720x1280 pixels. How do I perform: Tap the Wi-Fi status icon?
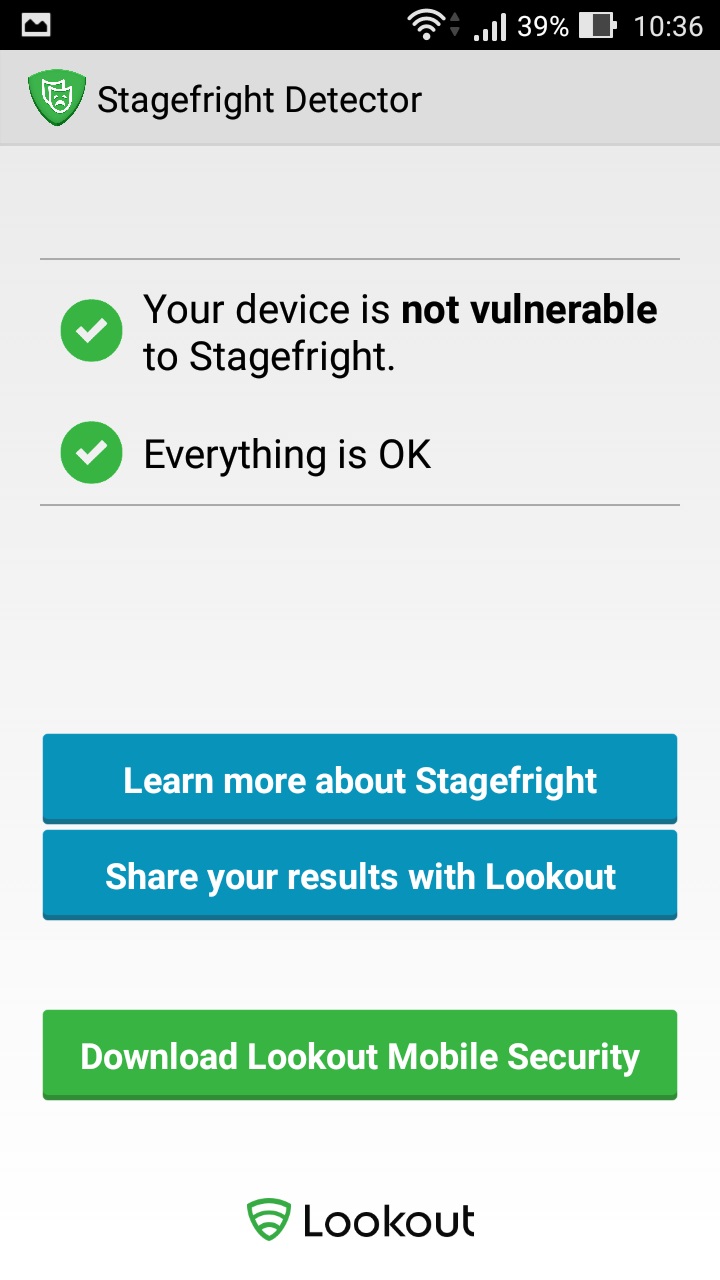(x=428, y=25)
